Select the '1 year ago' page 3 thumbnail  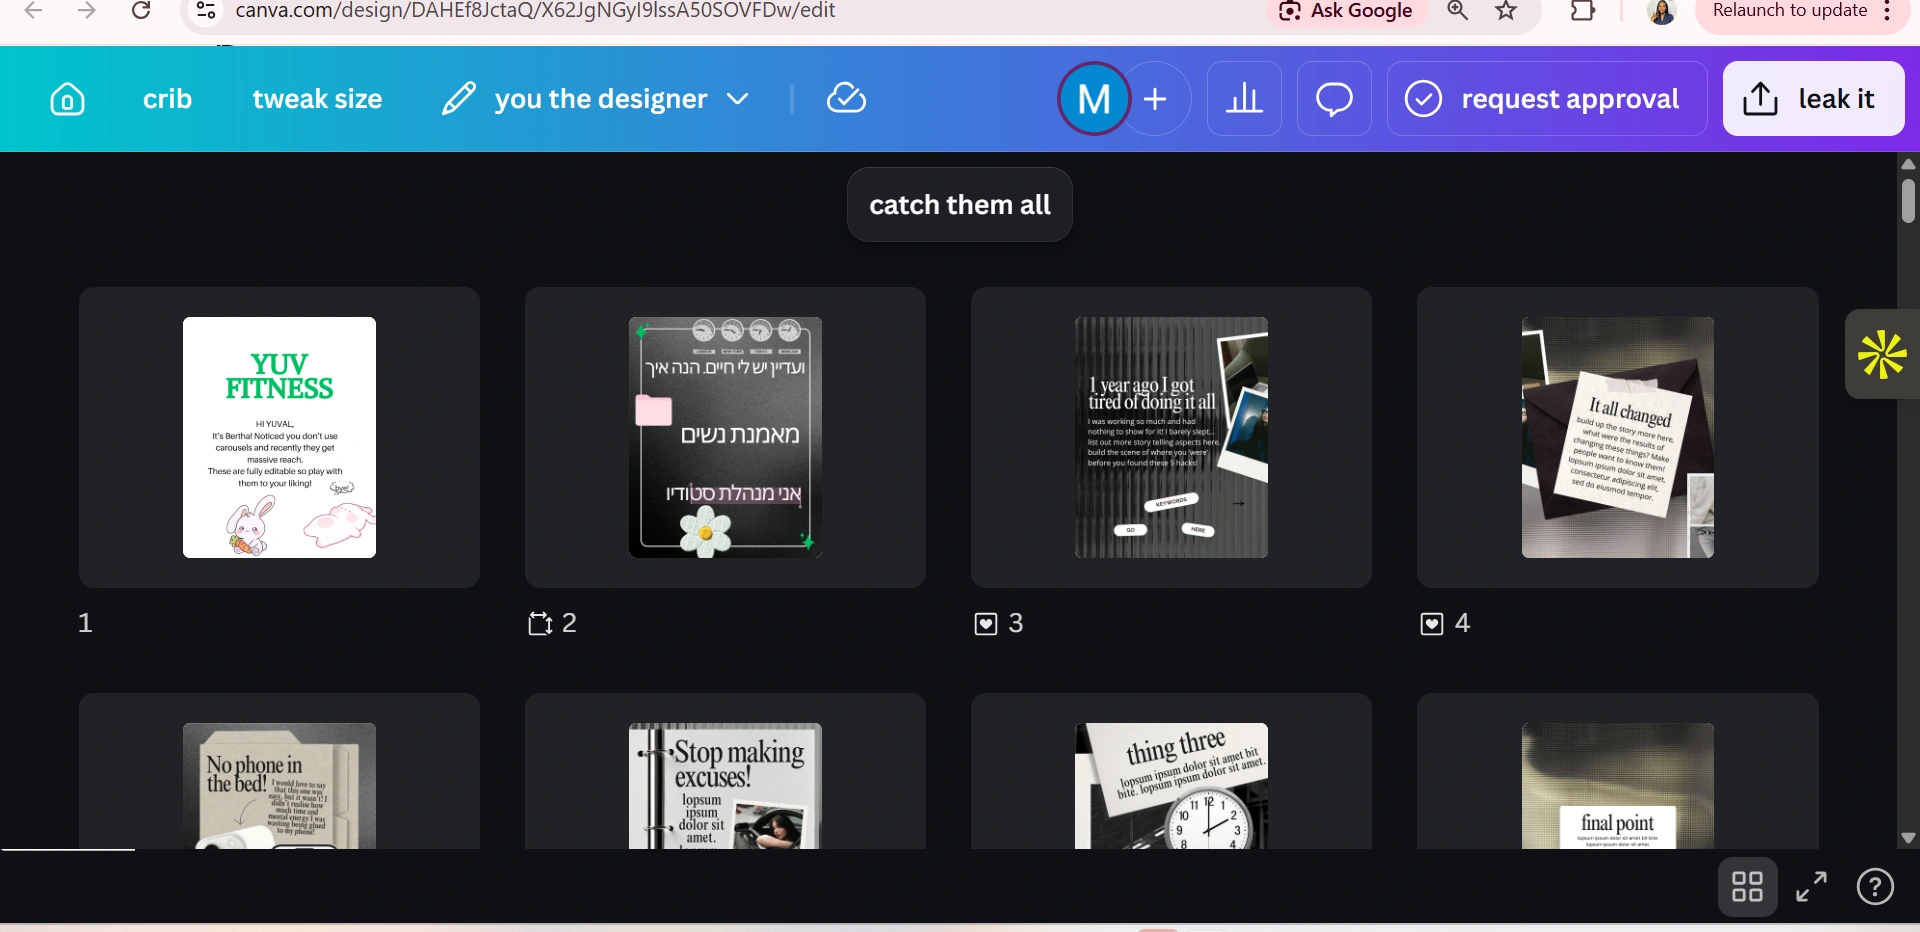pyautogui.click(x=1171, y=437)
